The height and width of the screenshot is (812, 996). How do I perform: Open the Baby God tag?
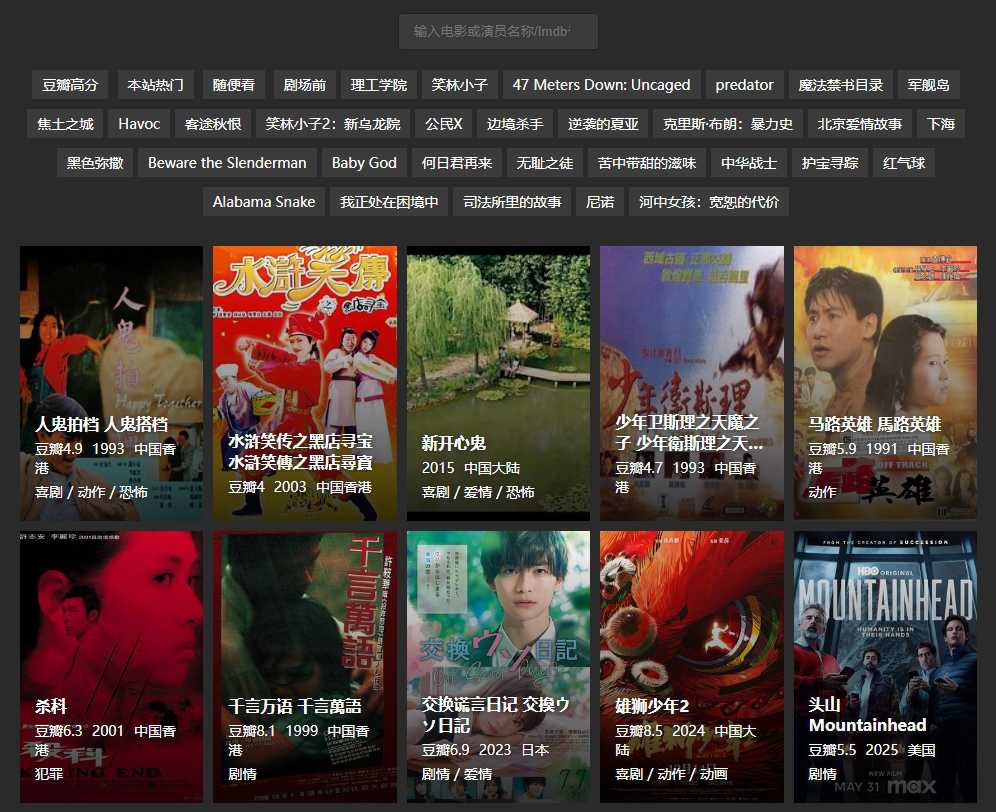[364, 162]
